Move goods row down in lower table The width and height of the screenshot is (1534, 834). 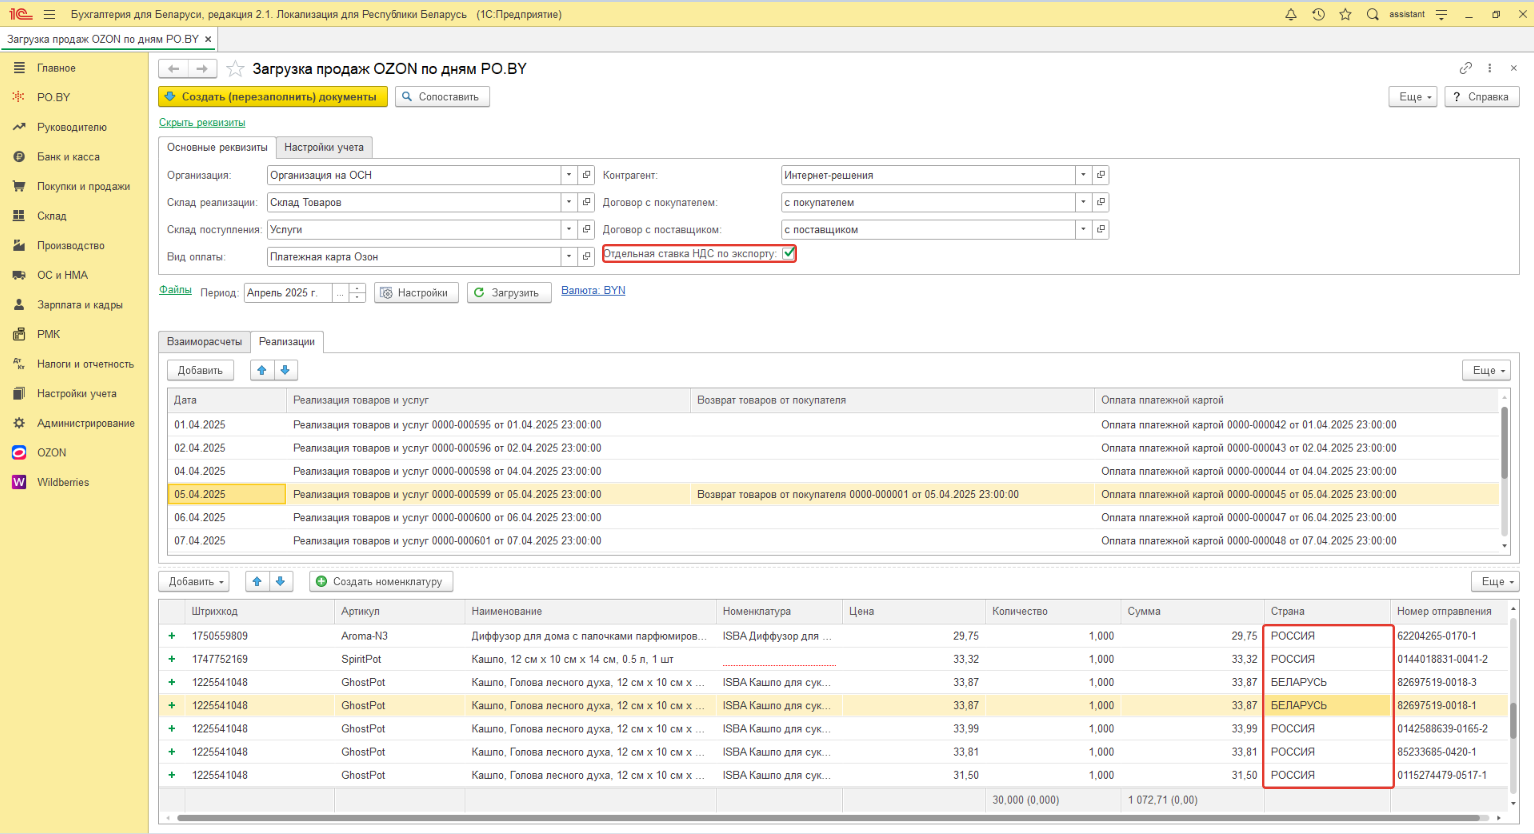coord(281,581)
